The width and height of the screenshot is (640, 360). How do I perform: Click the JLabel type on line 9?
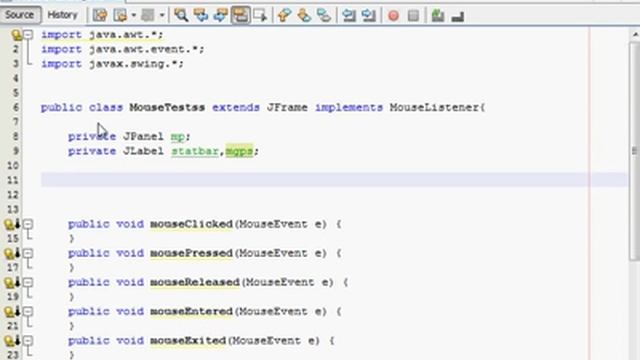(143, 151)
